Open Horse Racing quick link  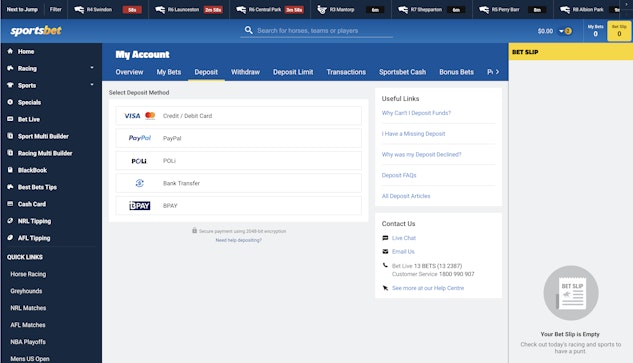click(28, 274)
